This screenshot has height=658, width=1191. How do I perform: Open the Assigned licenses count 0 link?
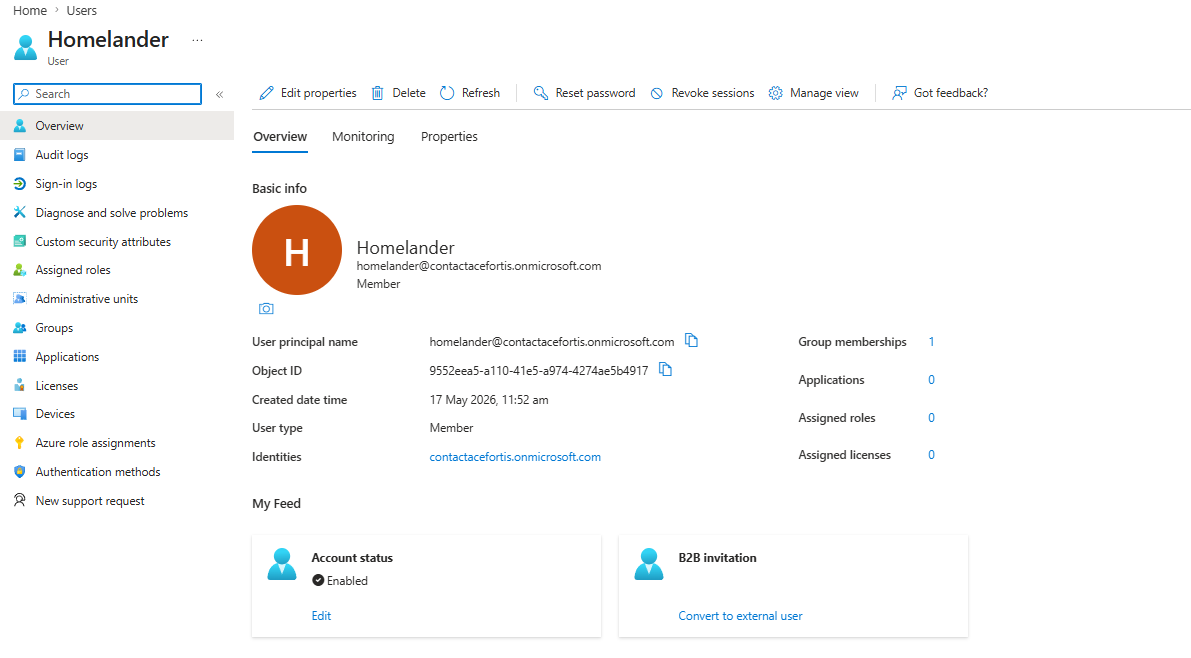pyautogui.click(x=931, y=455)
